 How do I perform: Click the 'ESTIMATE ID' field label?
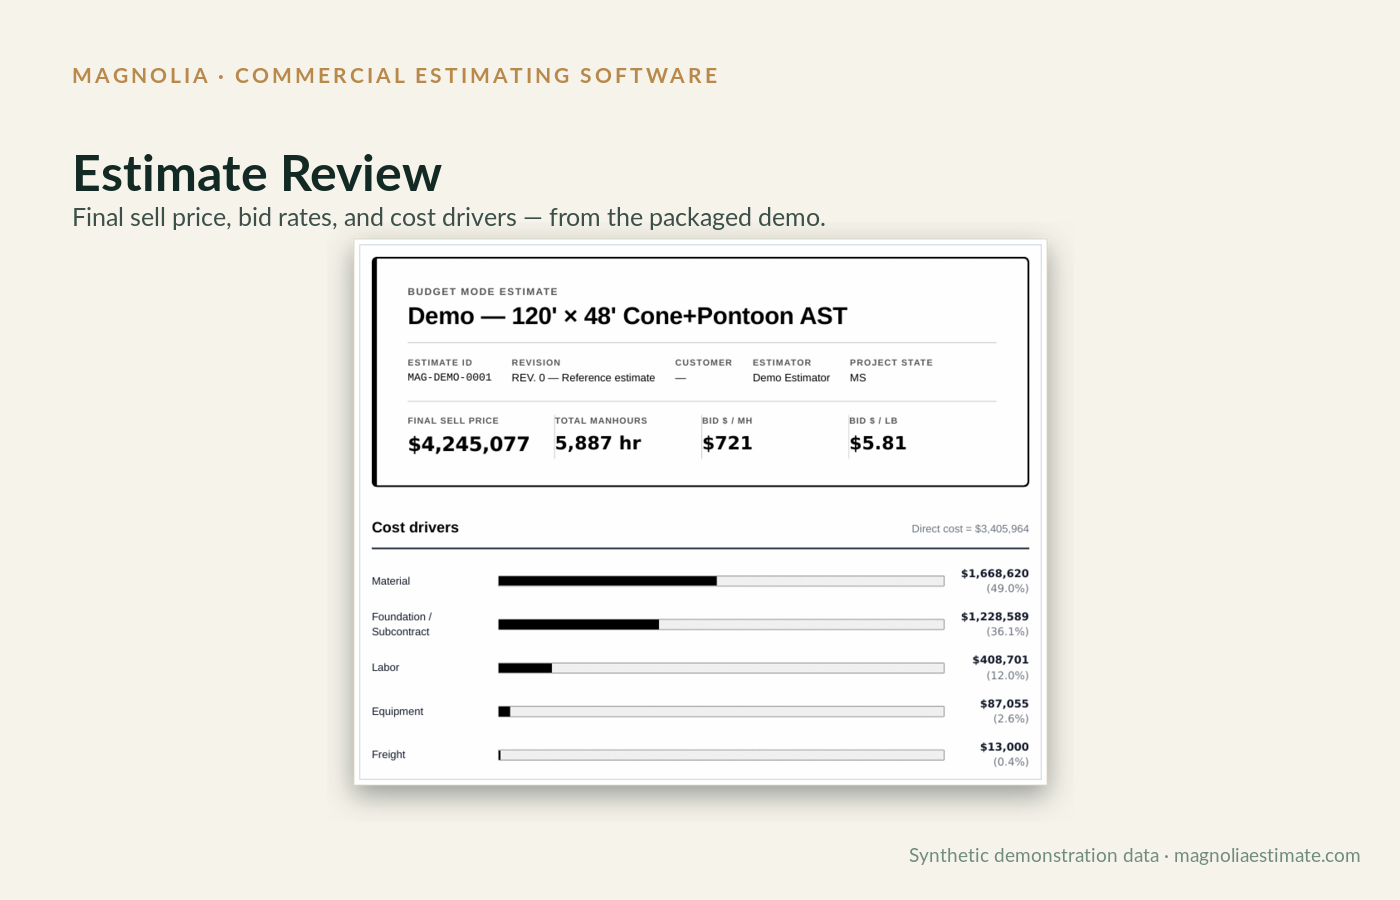(440, 363)
